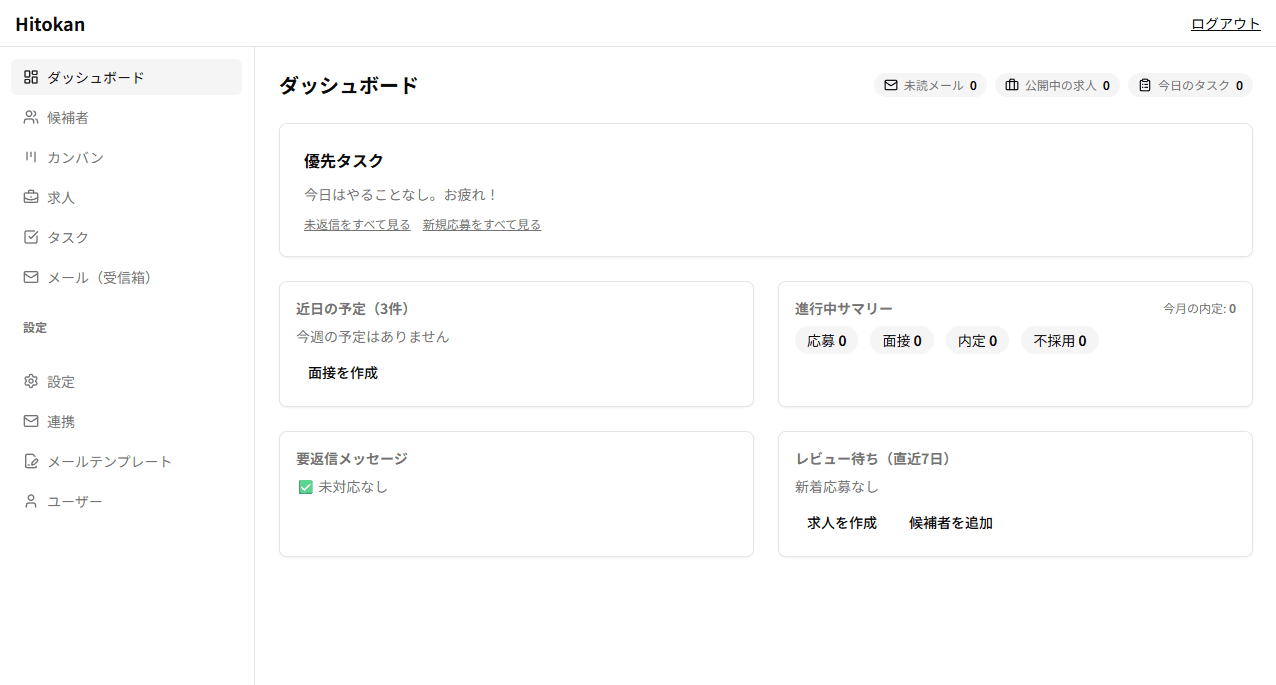
Task: Open the 未読メール counter badge
Action: (x=930, y=85)
